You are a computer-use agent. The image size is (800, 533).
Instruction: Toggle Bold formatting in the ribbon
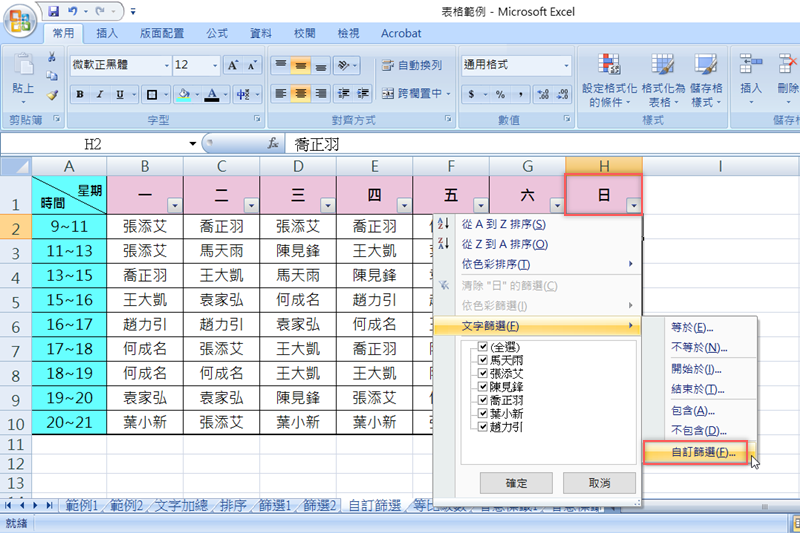[80, 95]
